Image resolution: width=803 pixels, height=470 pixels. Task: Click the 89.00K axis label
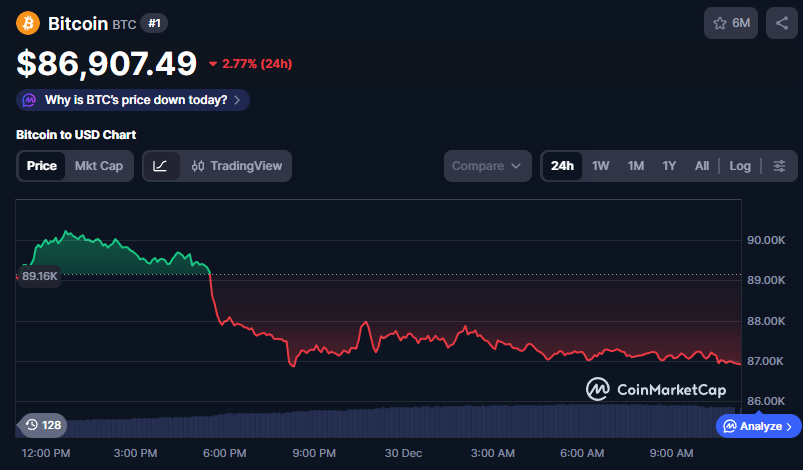(x=766, y=280)
